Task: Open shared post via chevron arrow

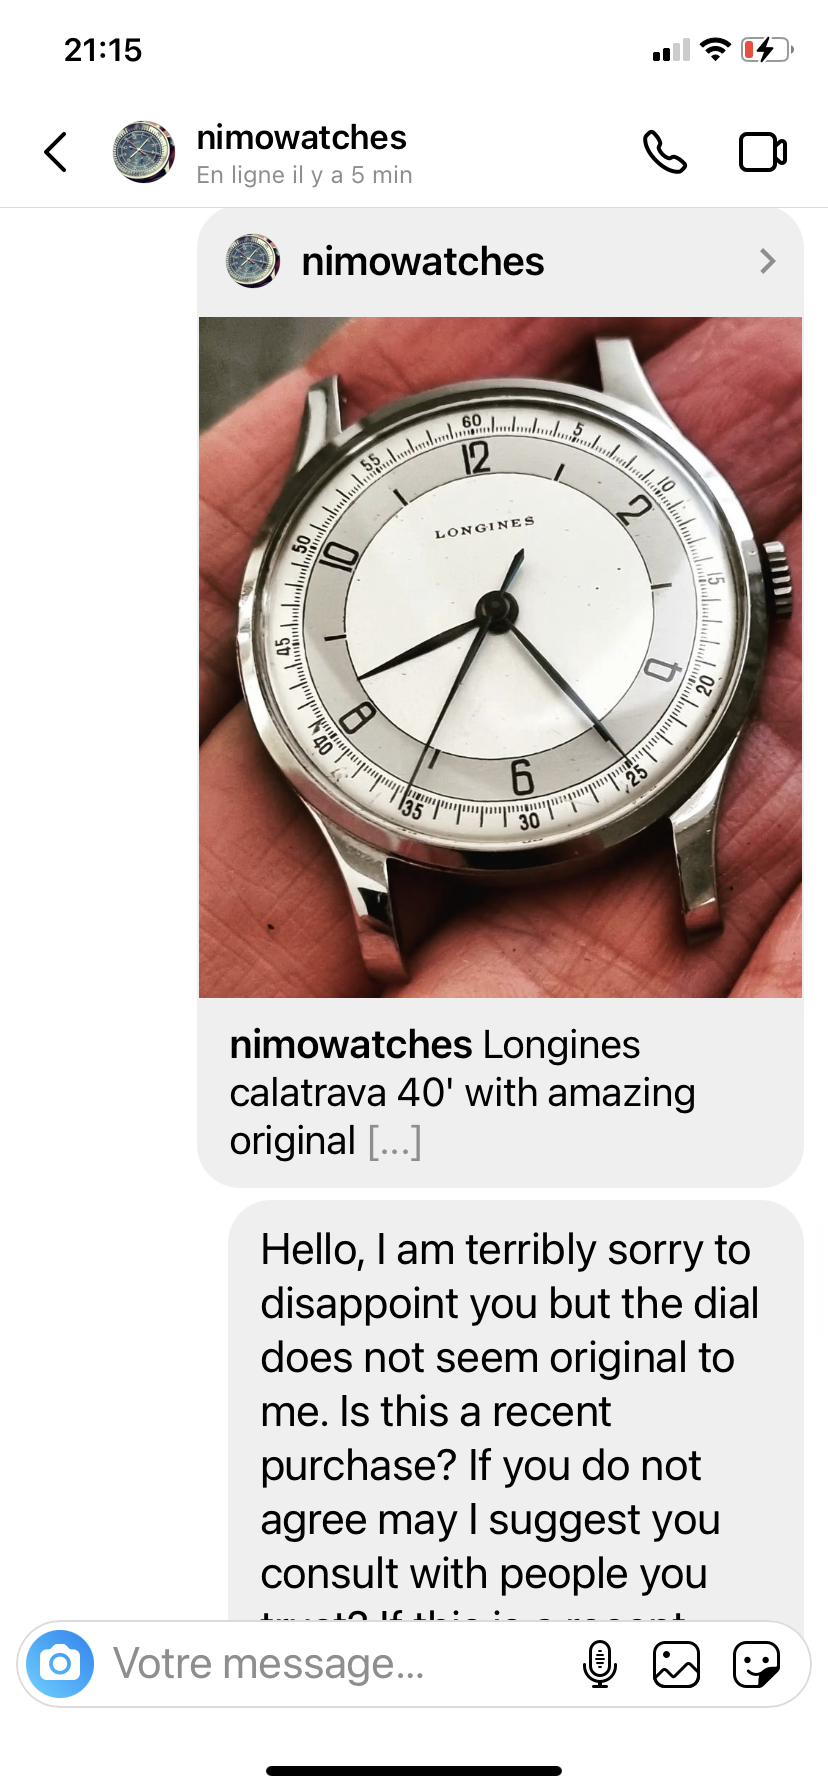Action: pyautogui.click(x=767, y=261)
